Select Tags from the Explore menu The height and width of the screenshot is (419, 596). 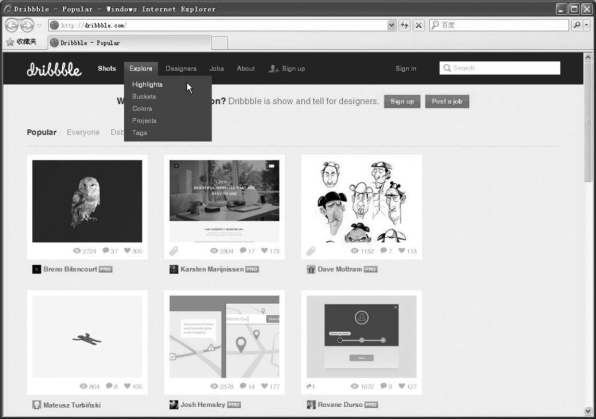(139, 133)
